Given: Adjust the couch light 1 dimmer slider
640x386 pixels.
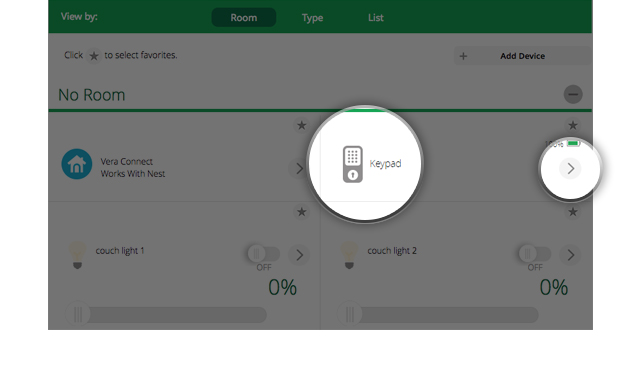Looking at the screenshot, I should click(x=166, y=315).
